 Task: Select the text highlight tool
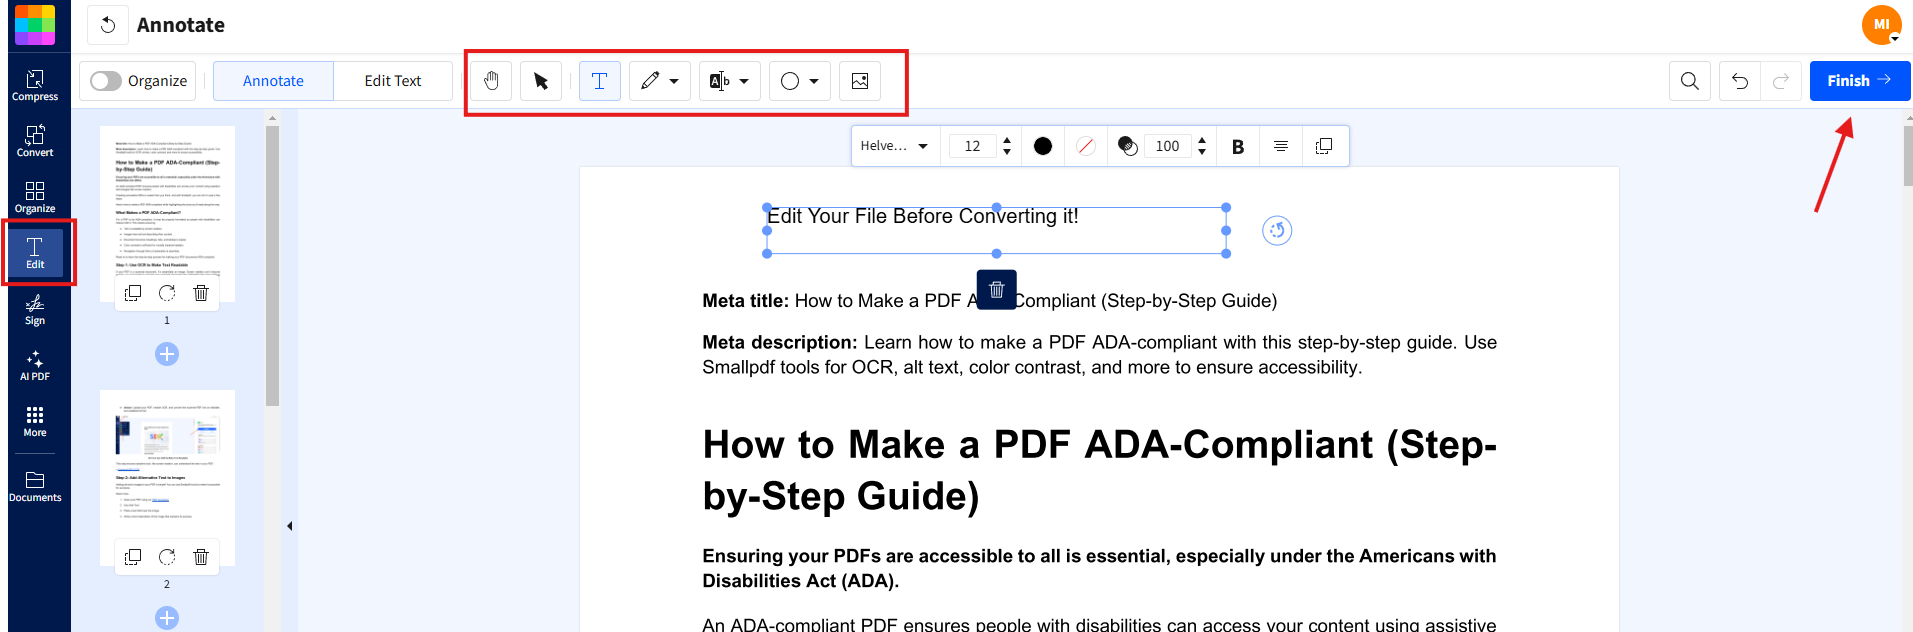tap(720, 81)
